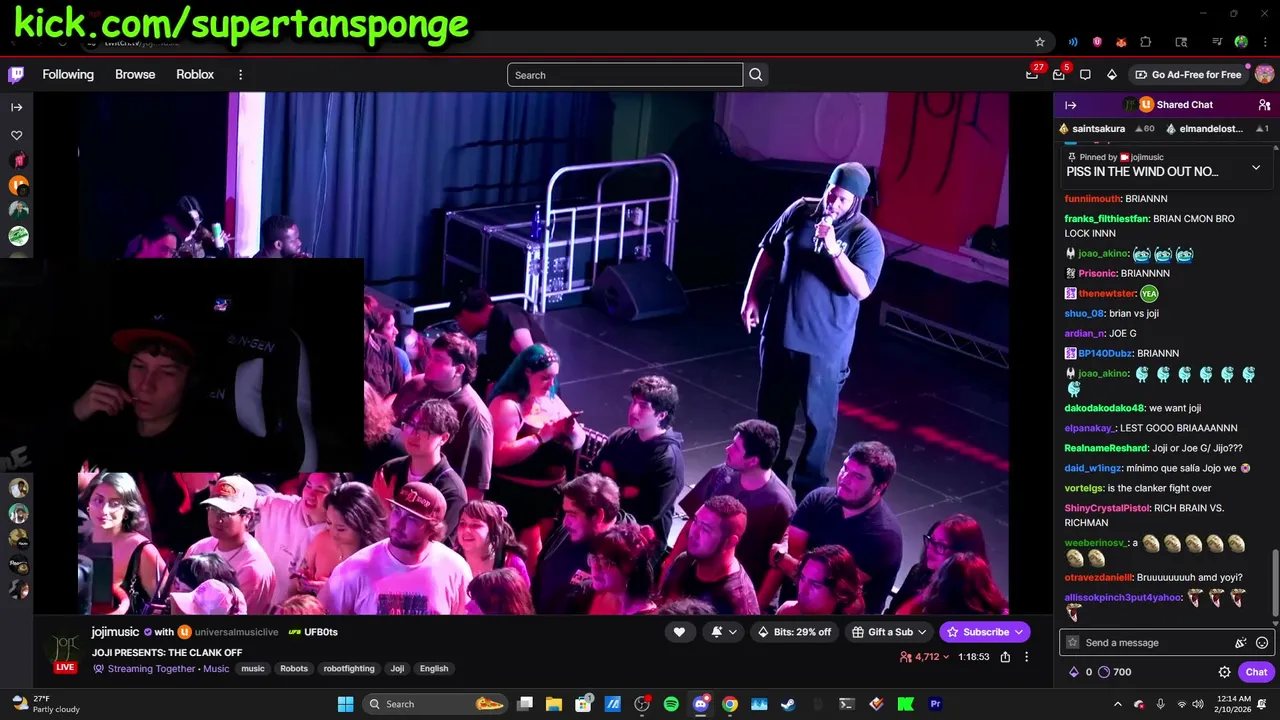Click chat username ShinyCrystalPistol
This screenshot has width=1280, height=720.
pos(1107,508)
